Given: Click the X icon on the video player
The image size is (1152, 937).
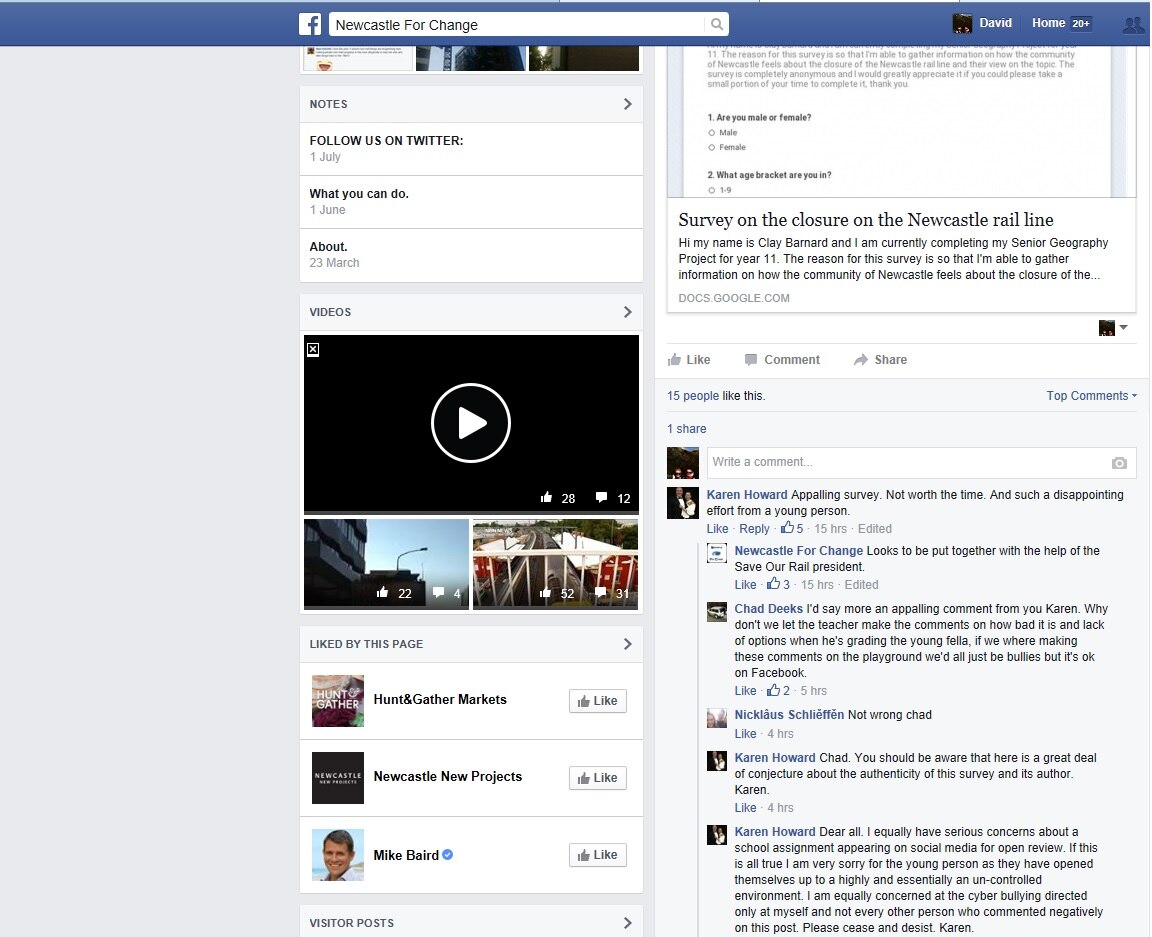Looking at the screenshot, I should coord(312,348).
